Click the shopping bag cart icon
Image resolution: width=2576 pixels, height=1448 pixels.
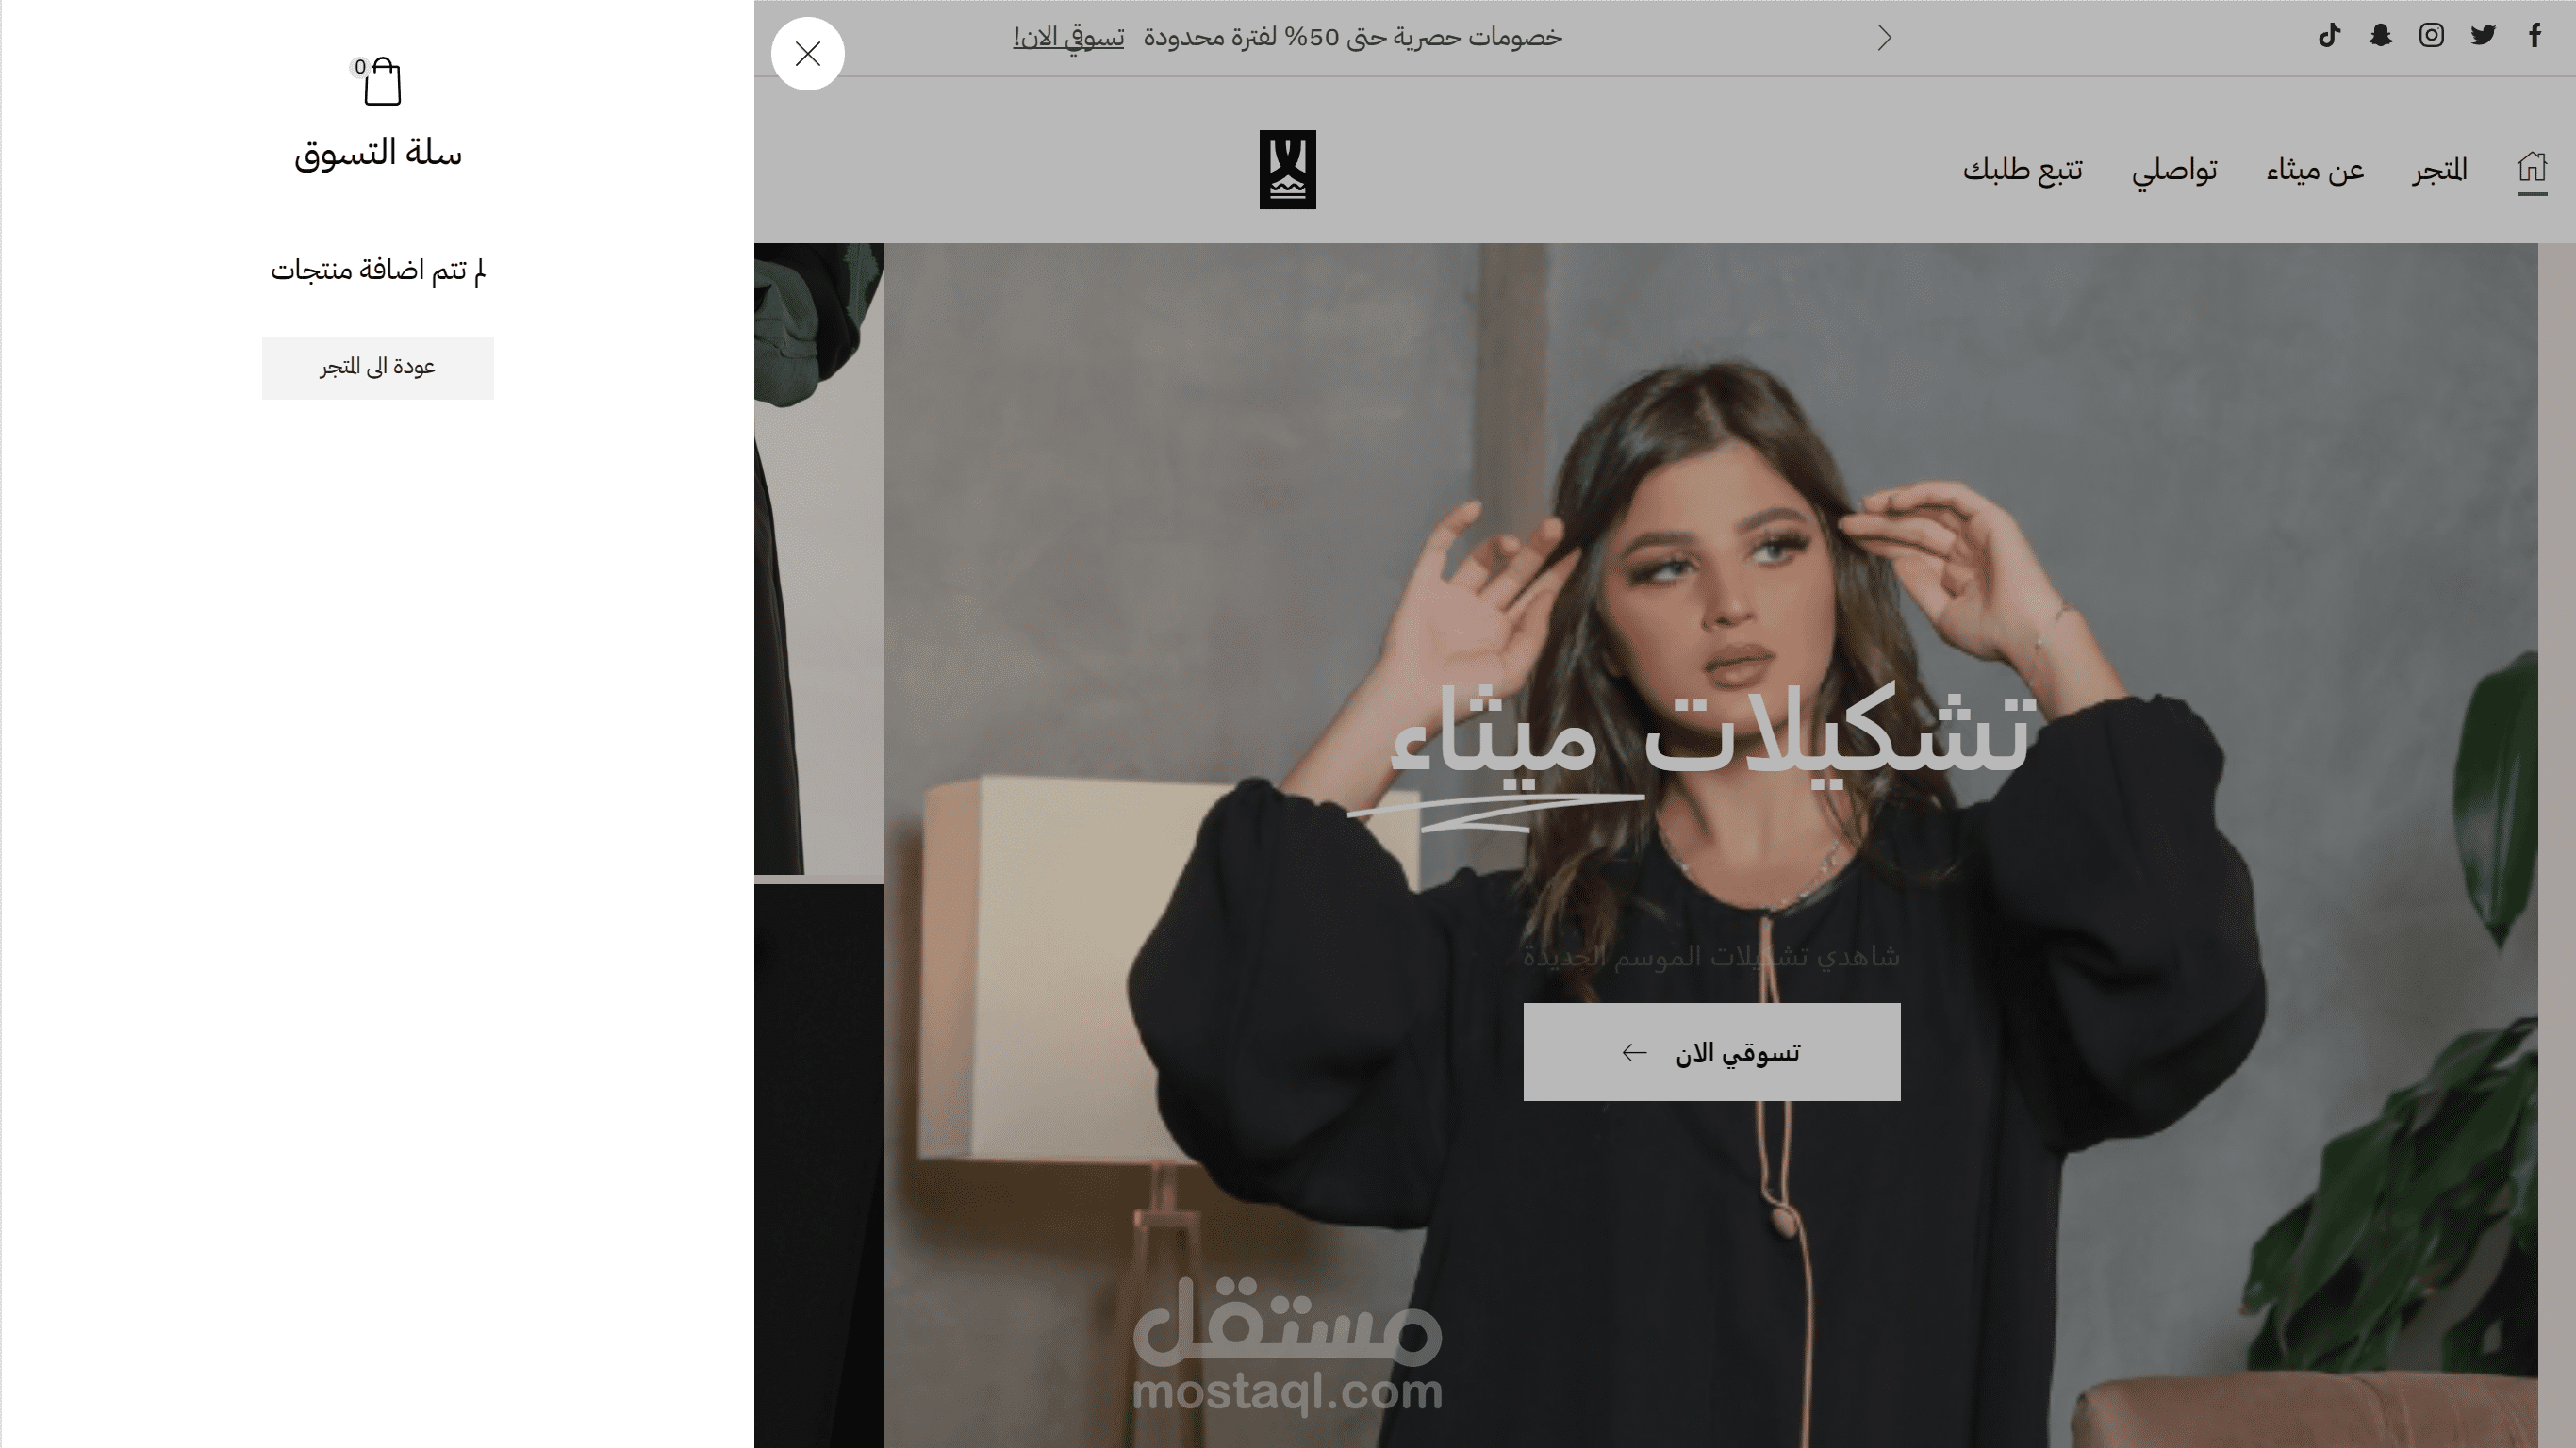tap(382, 82)
